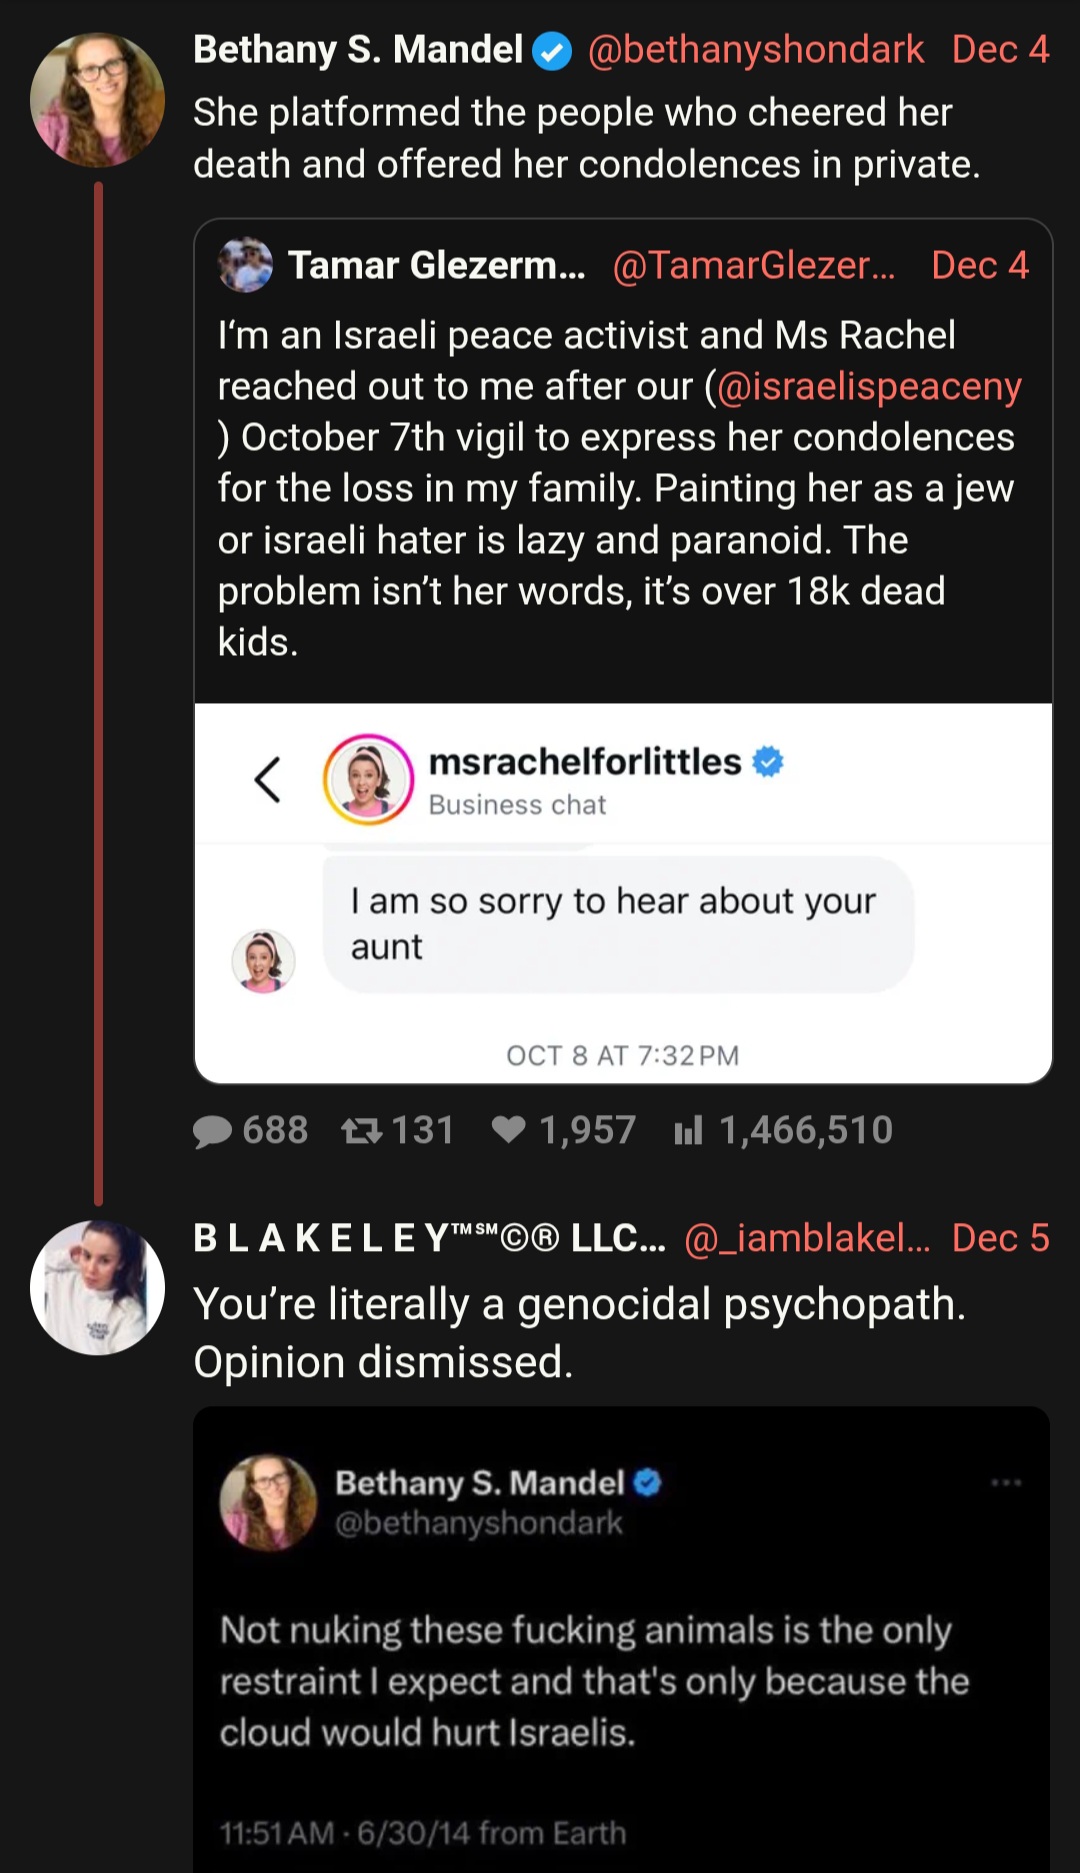
Task: Open BLAKELEY's profile avatar
Action: 97,1287
